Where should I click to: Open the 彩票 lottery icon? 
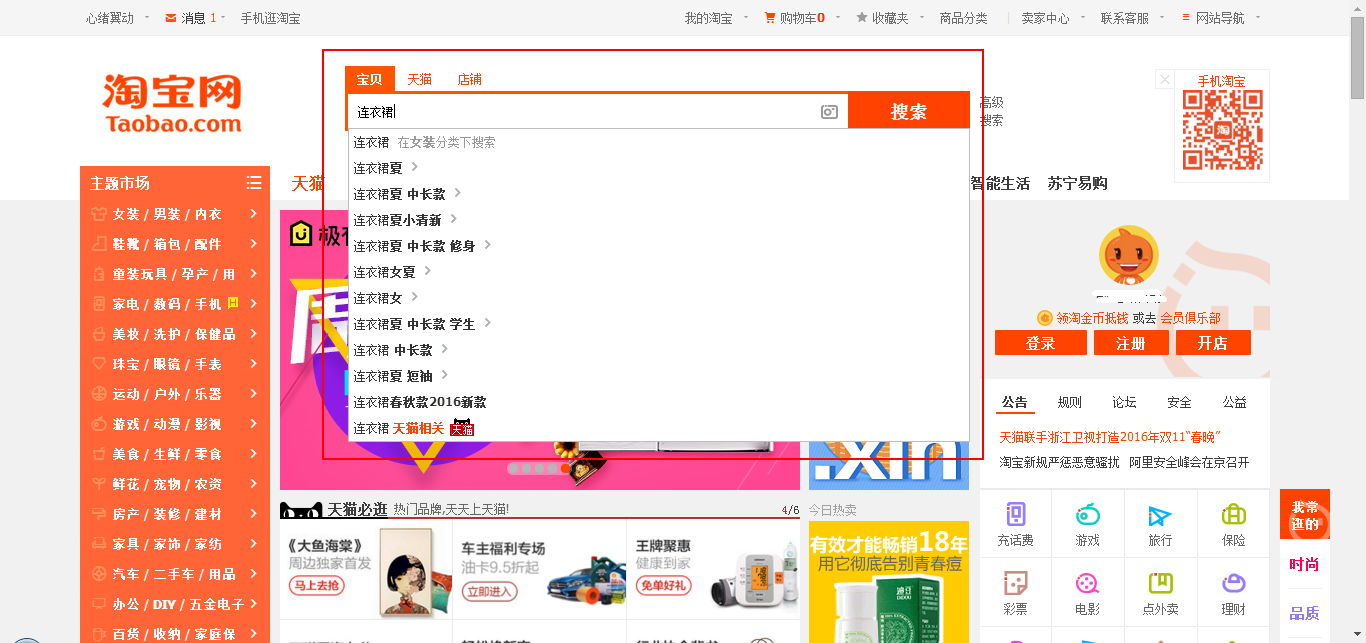coord(1016,583)
